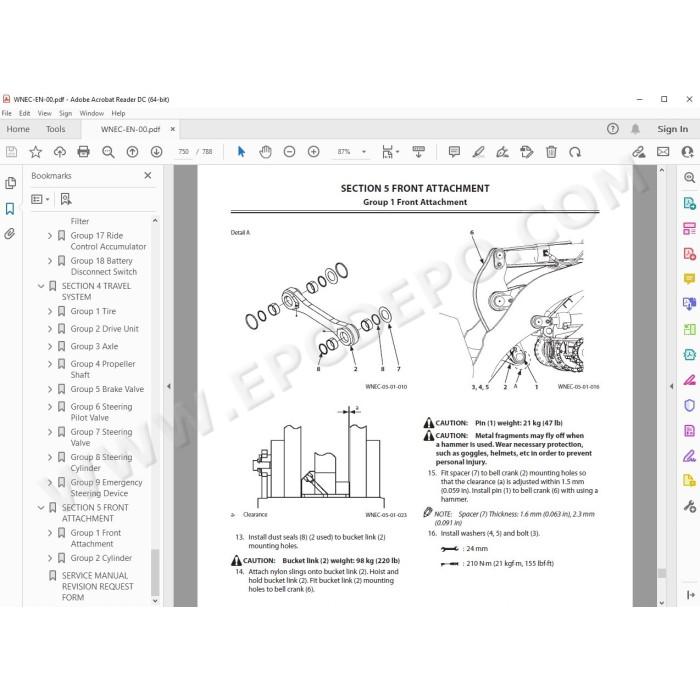Click the upload to cloud icon
The image size is (700, 700).
tap(59, 152)
